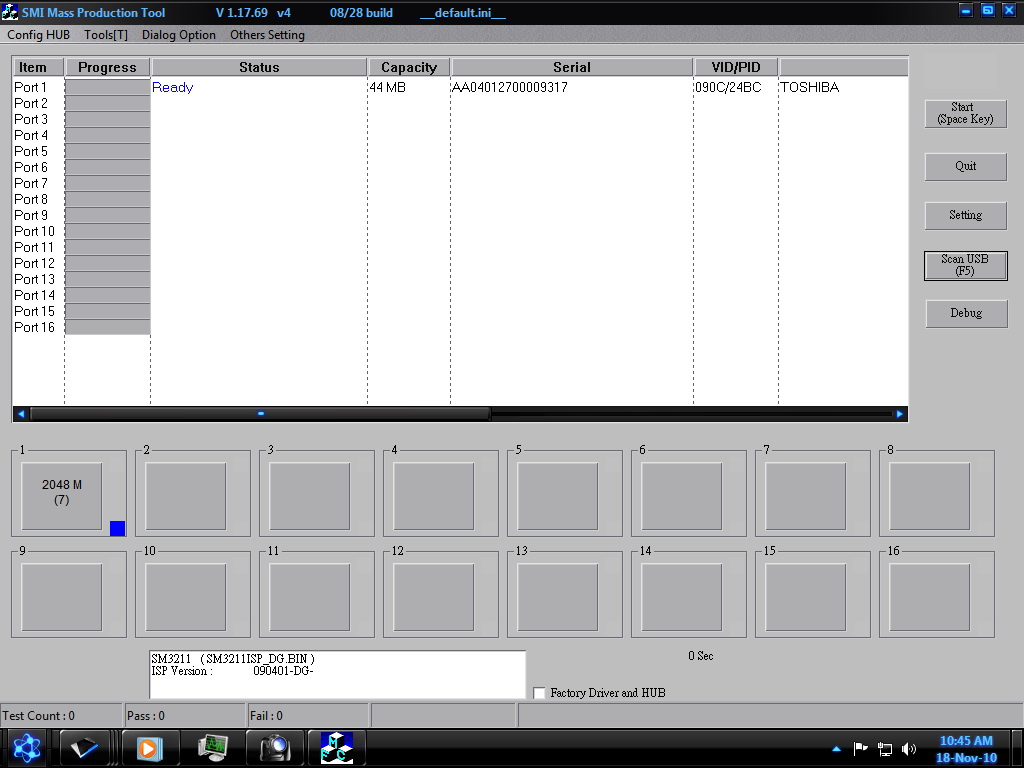Click the horizontal scrollbar thumb

coord(261,413)
